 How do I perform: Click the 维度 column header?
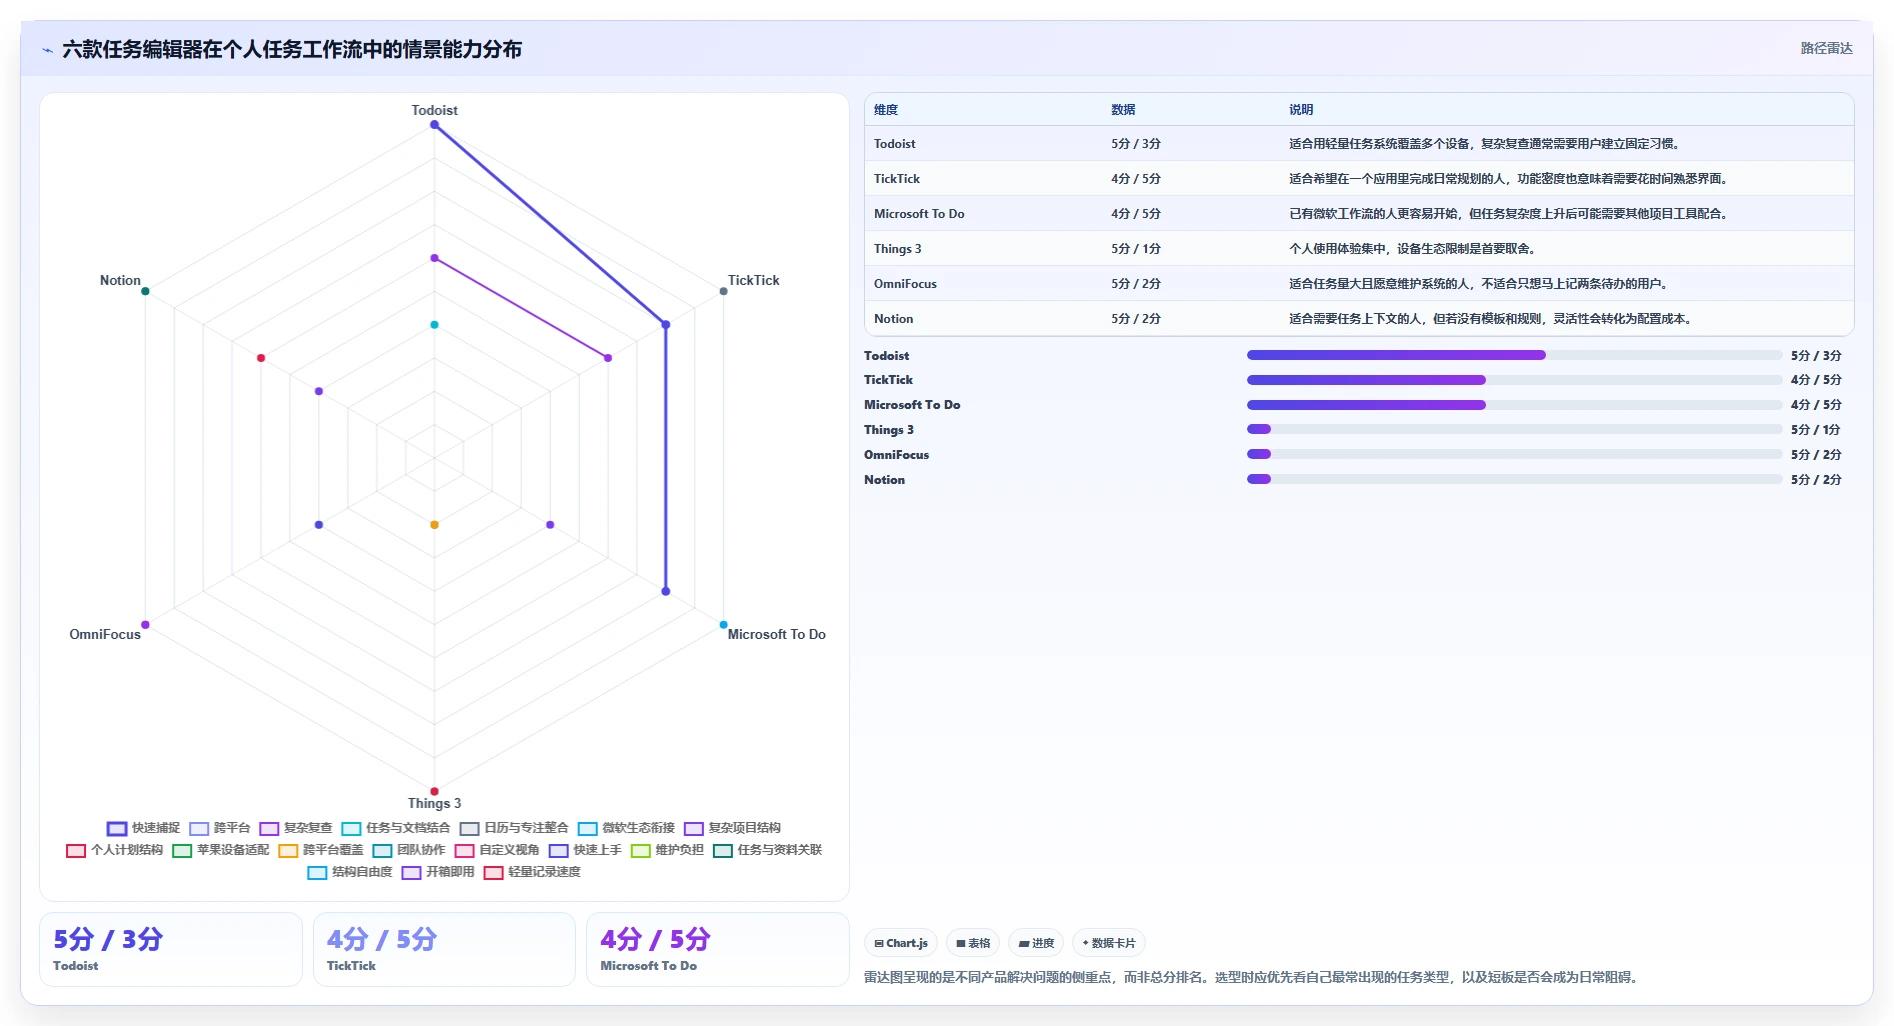point(886,110)
